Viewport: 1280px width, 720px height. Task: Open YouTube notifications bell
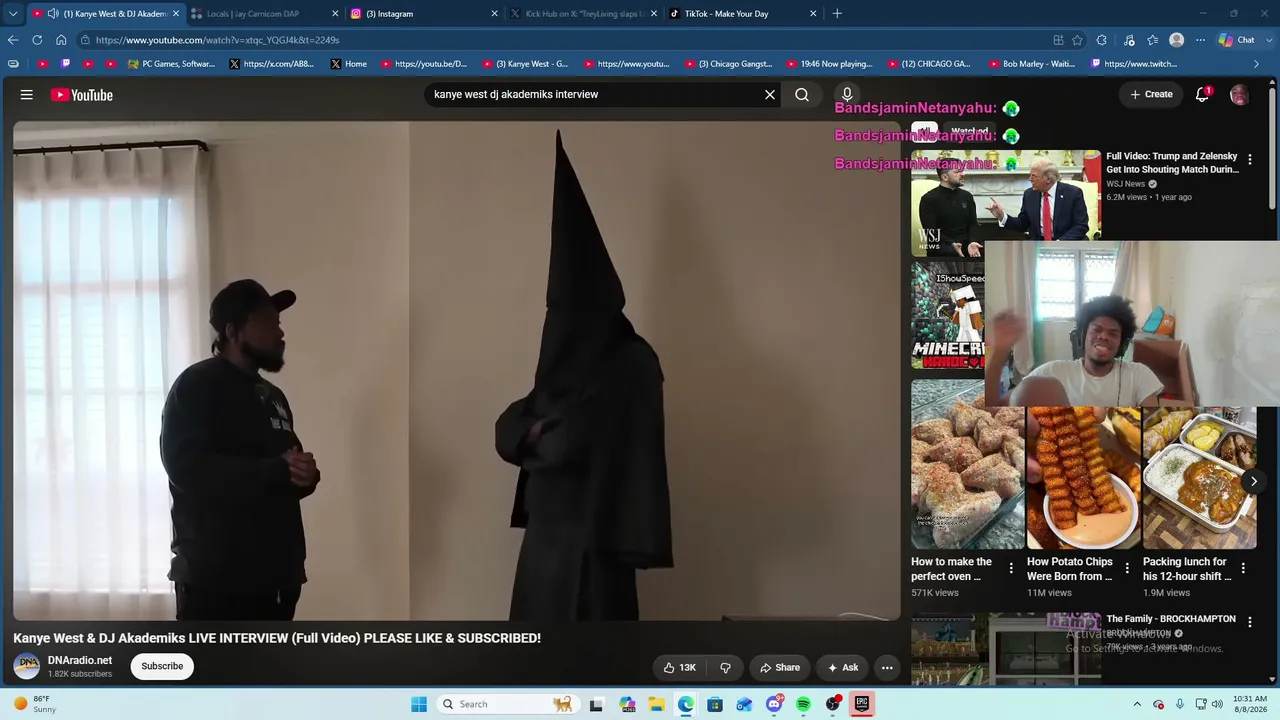[1202, 95]
